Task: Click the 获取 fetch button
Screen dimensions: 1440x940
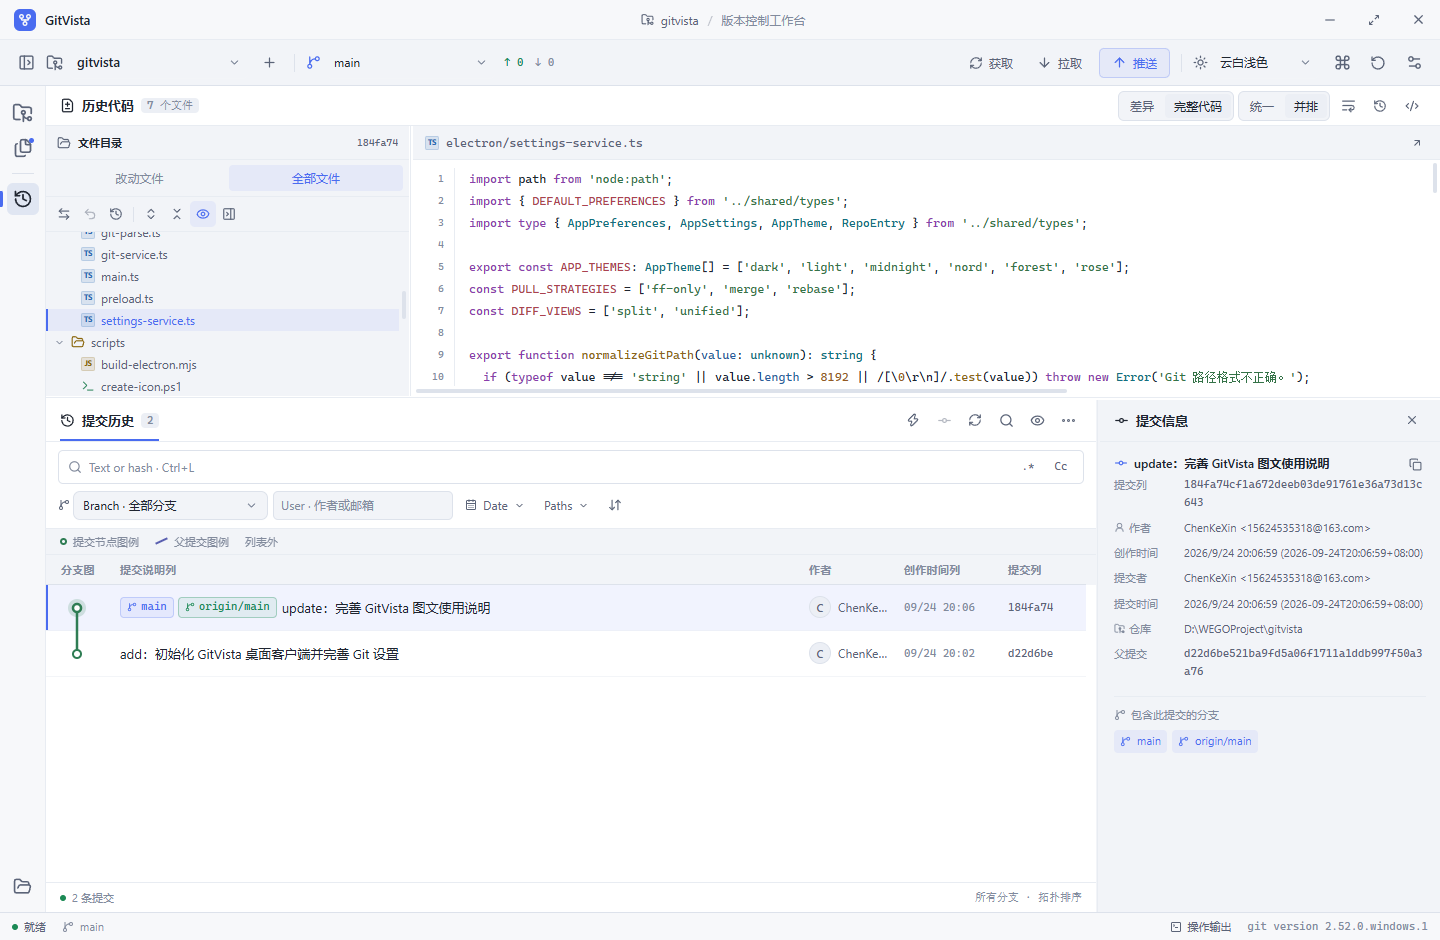Action: [x=991, y=63]
